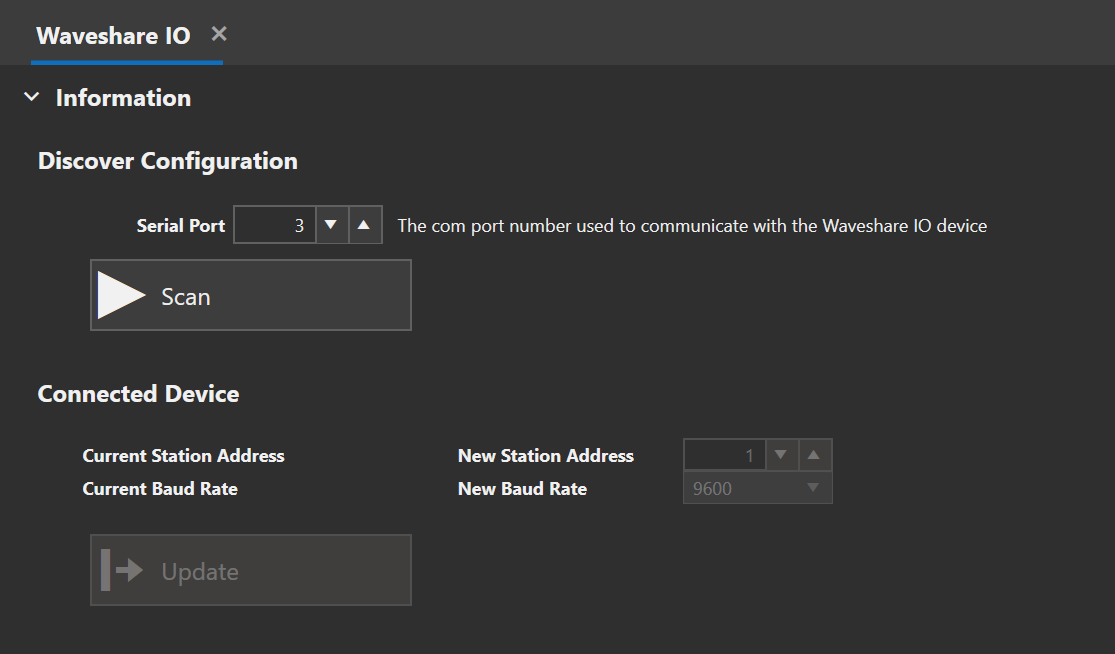1115x654 pixels.
Task: Increase the Serial Port number with up arrow
Action: (x=364, y=225)
